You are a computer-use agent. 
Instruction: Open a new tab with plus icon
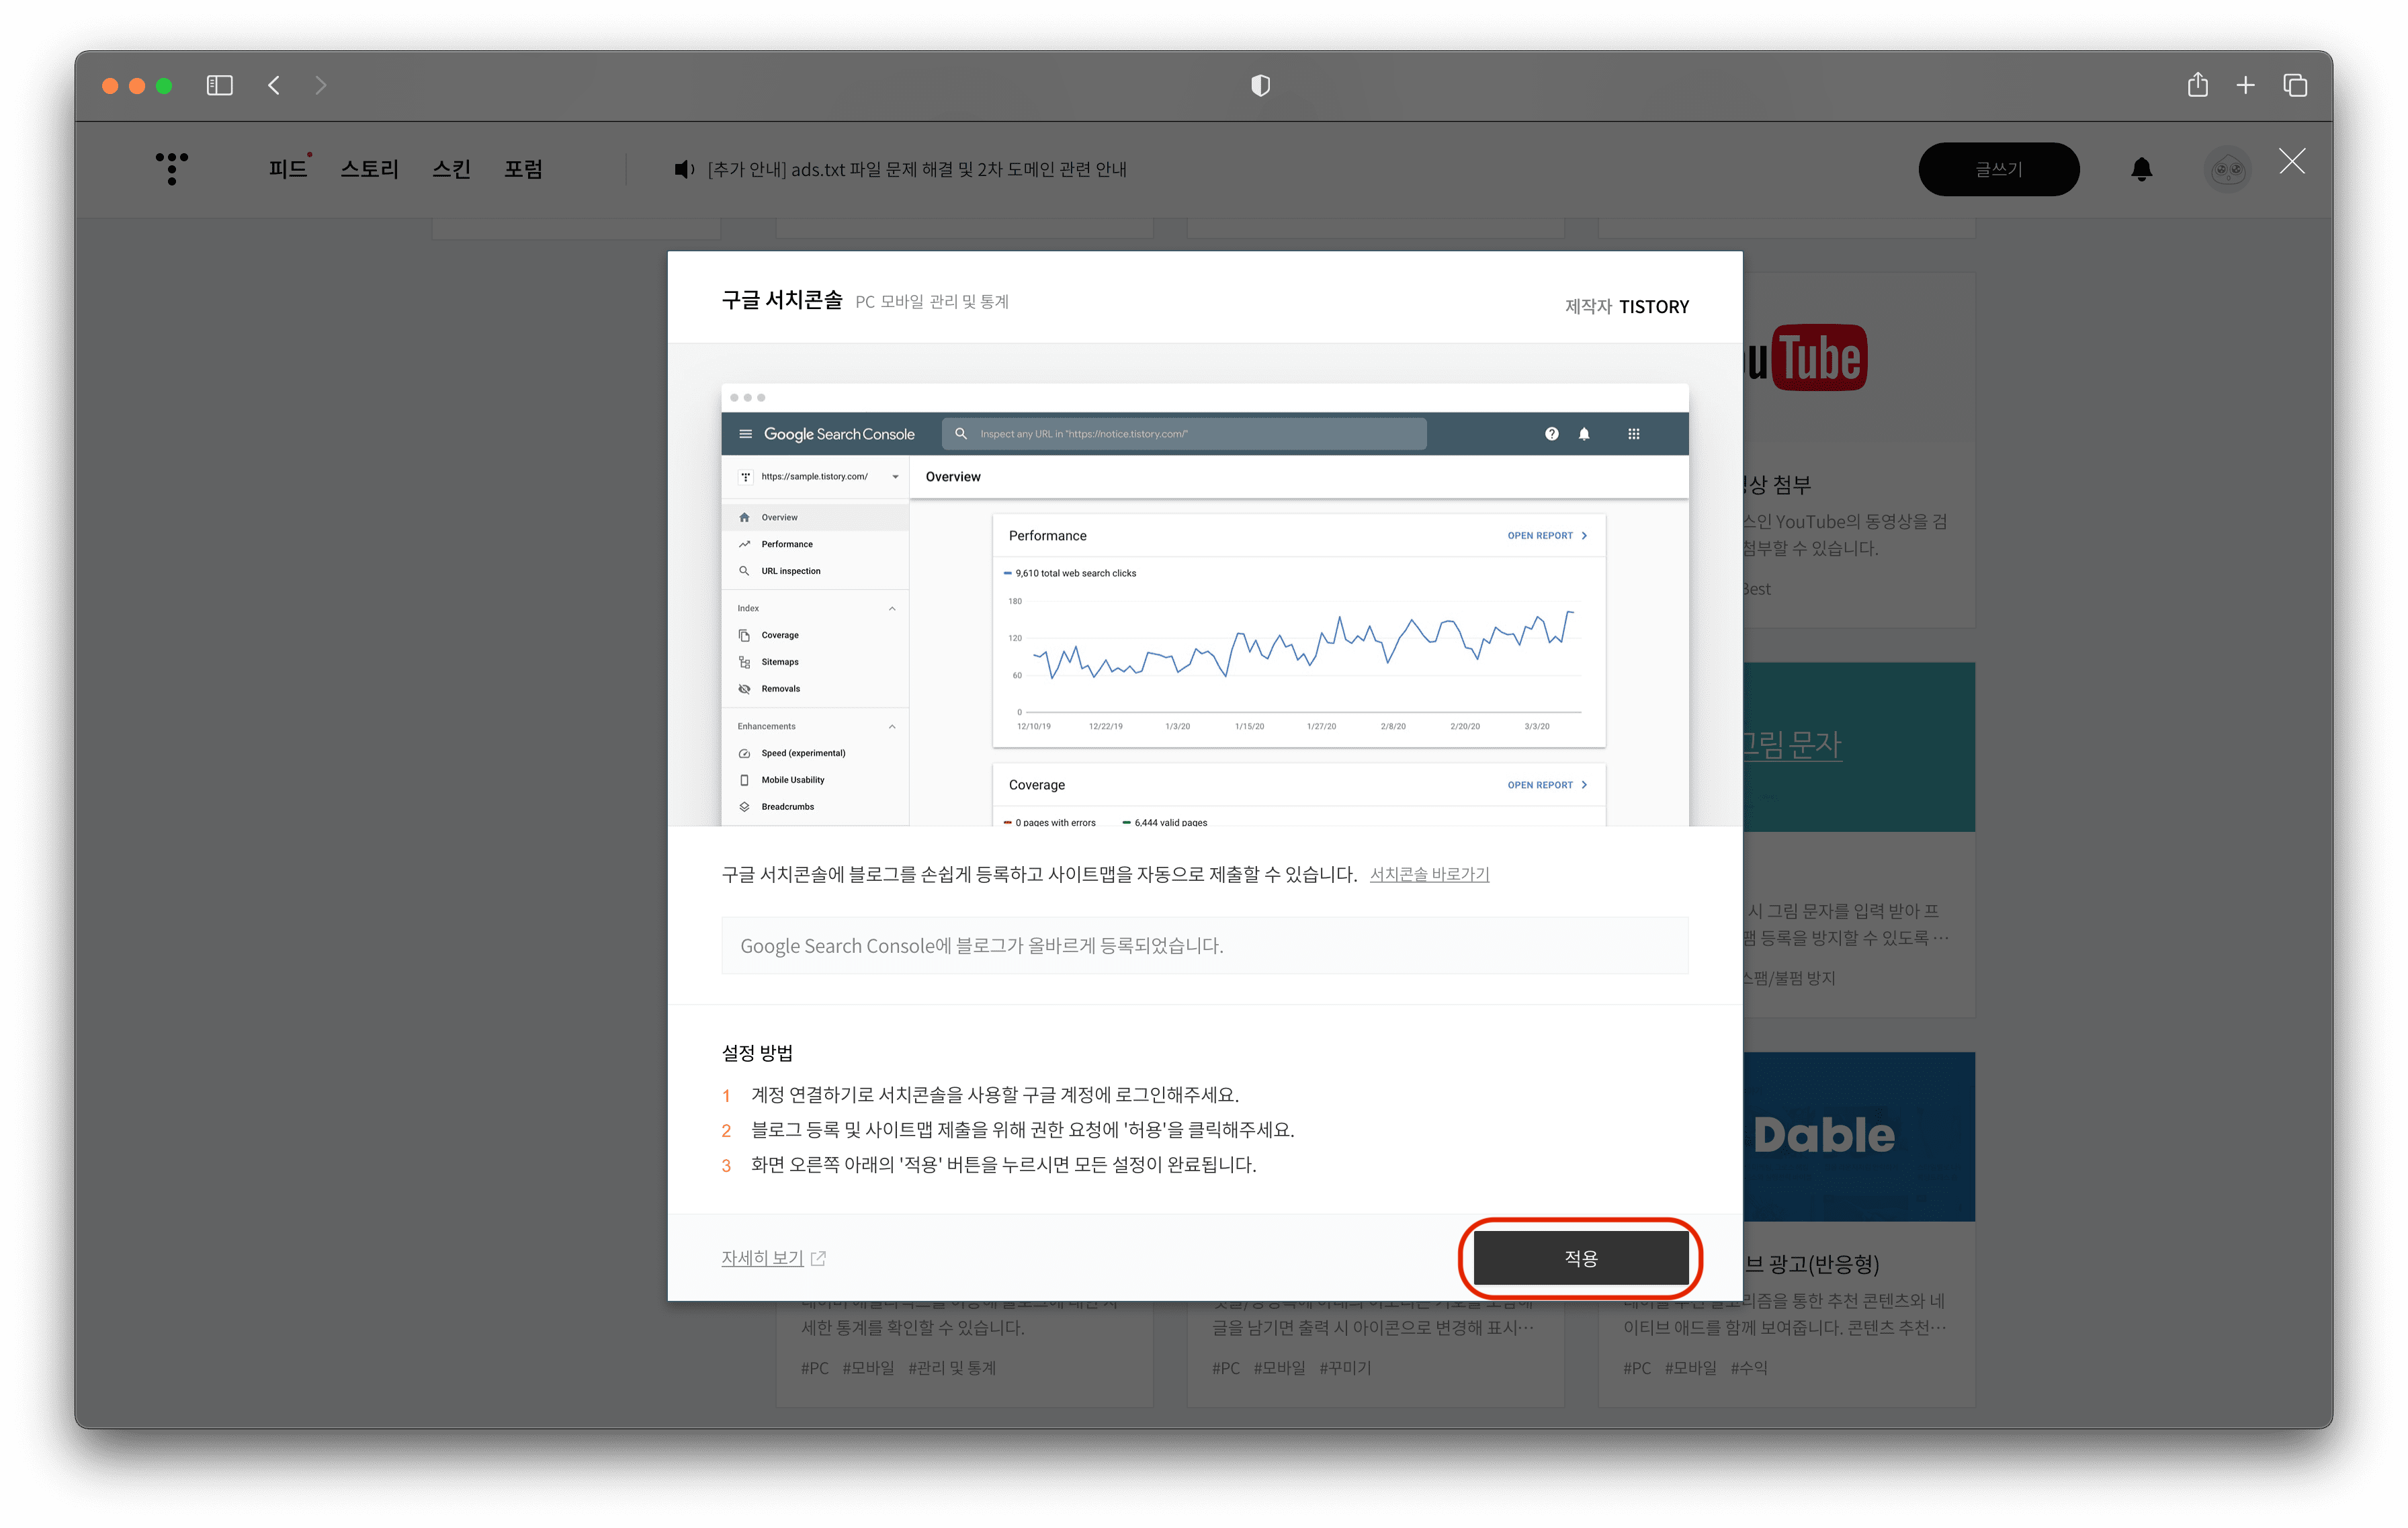2245,86
